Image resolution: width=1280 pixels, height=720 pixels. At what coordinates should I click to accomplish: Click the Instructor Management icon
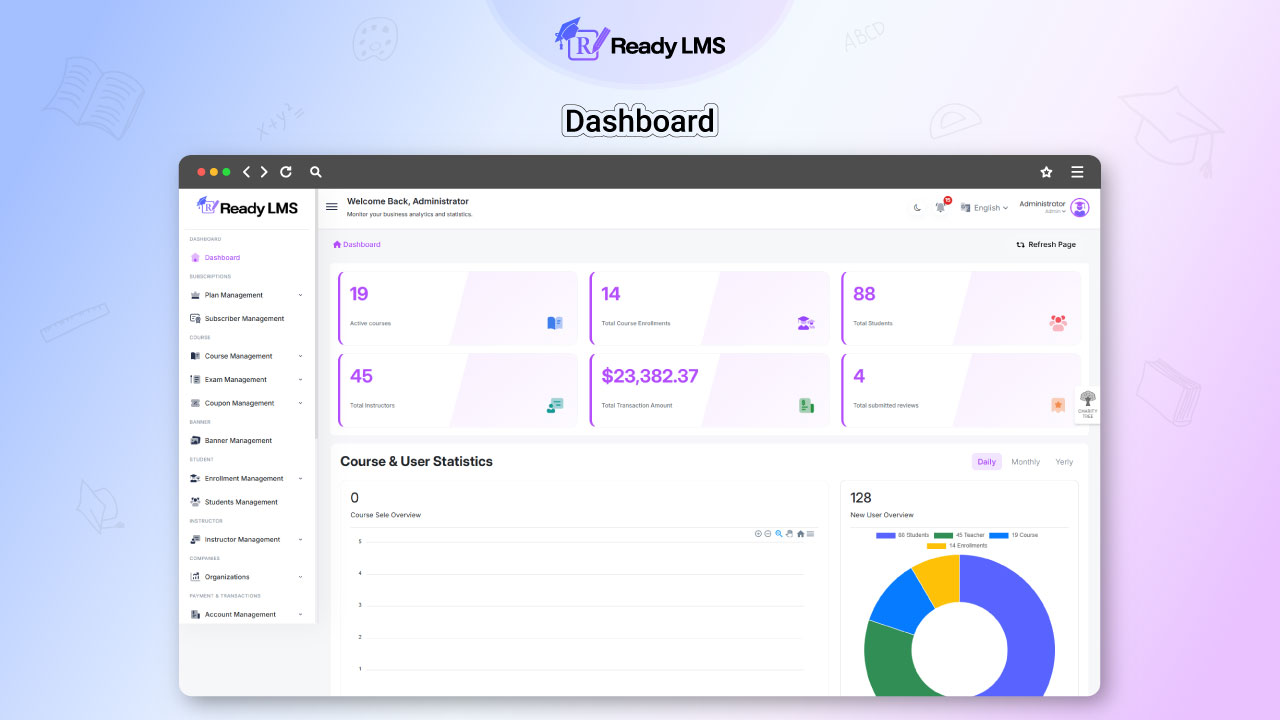point(195,540)
